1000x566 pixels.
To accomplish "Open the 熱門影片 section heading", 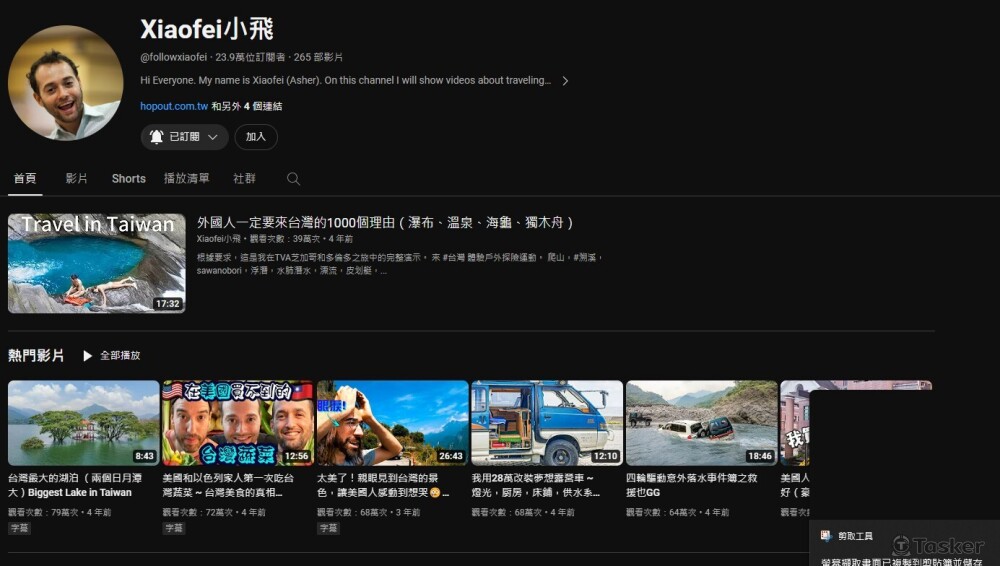I will (x=36, y=355).
